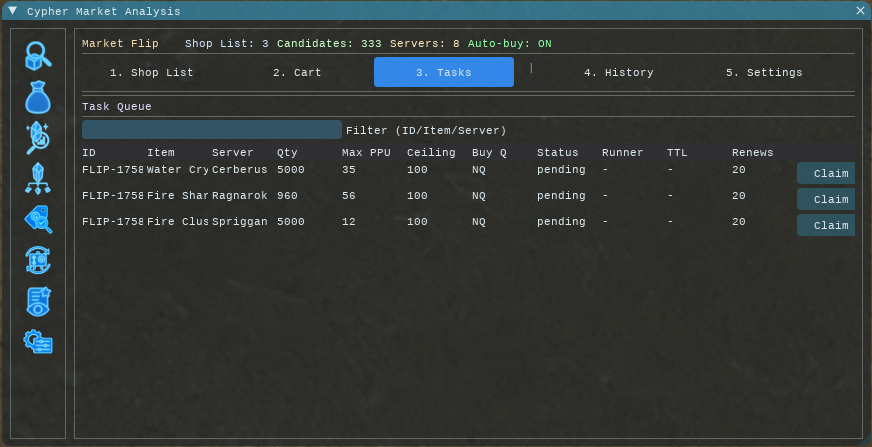Select the Tasks tab
Image resolution: width=872 pixels, height=447 pixels.
(x=444, y=73)
